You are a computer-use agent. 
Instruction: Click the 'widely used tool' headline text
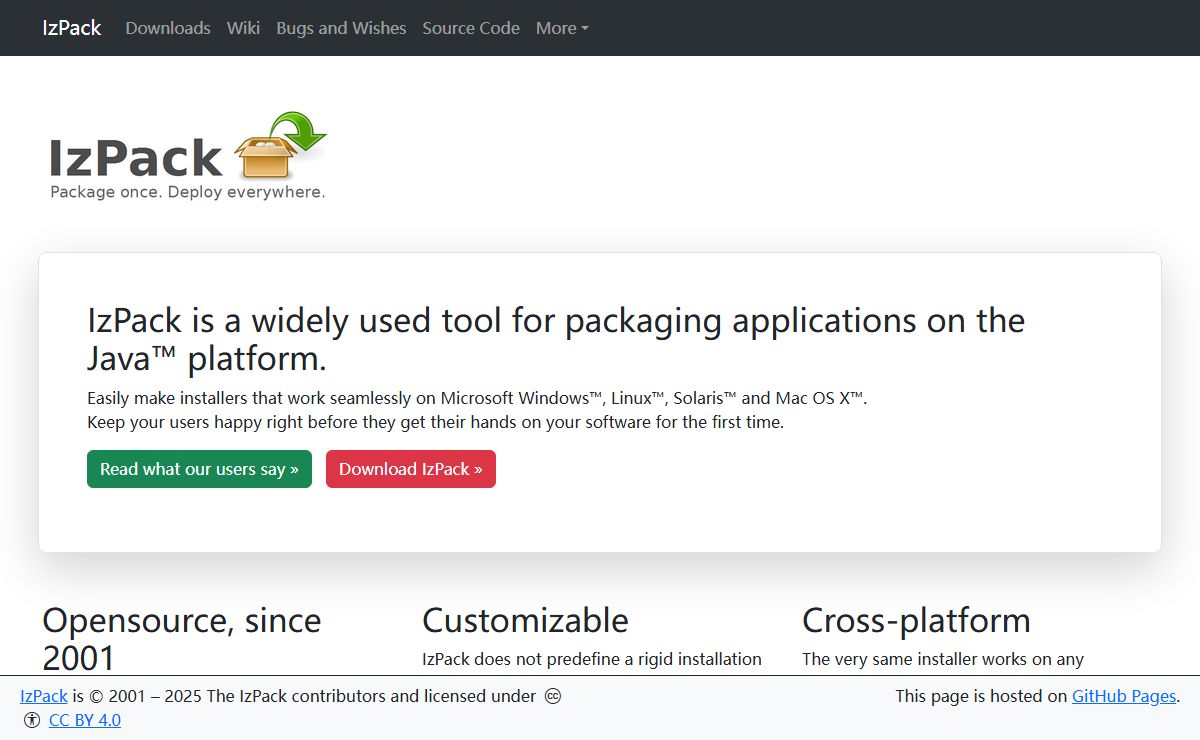556,339
